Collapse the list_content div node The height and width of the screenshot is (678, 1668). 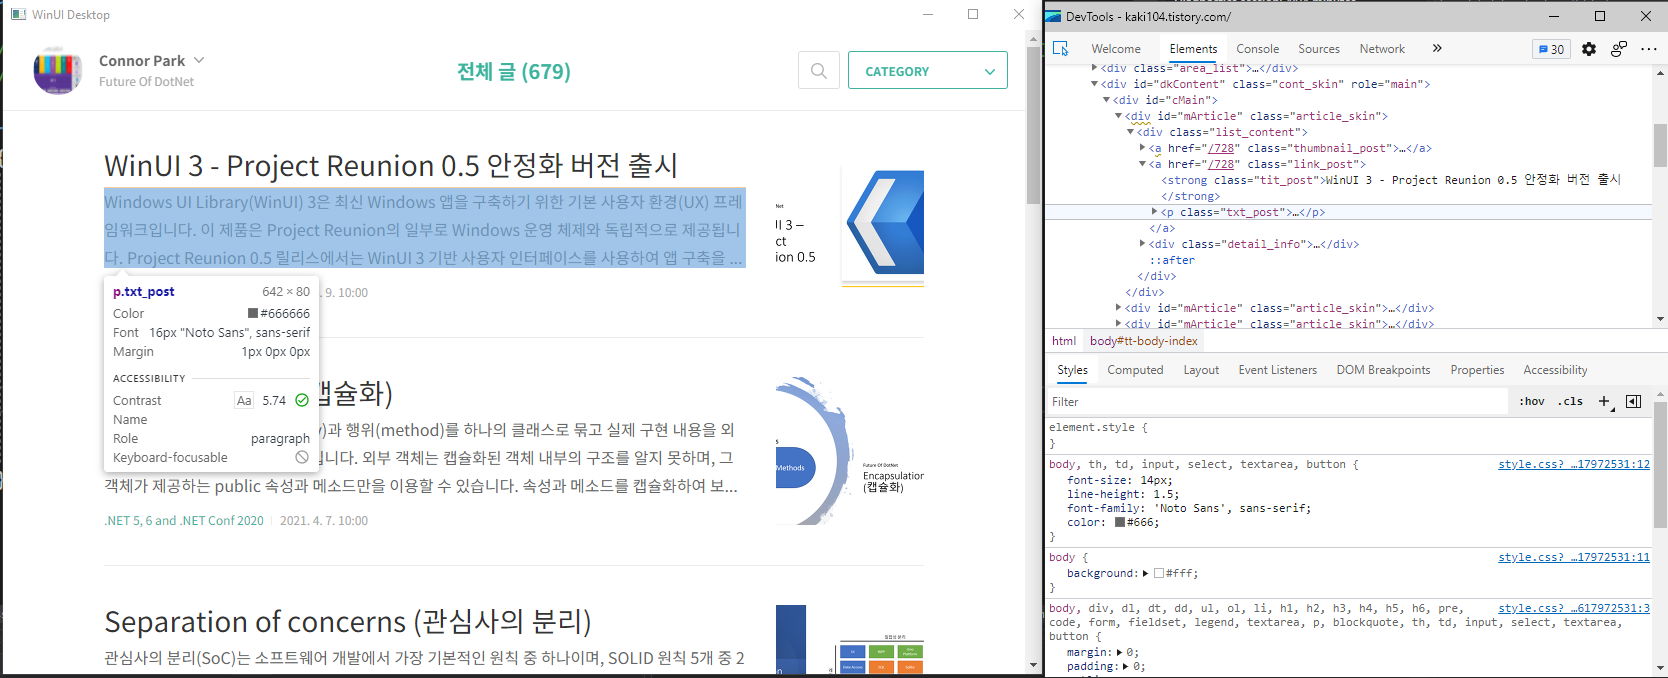click(x=1130, y=132)
